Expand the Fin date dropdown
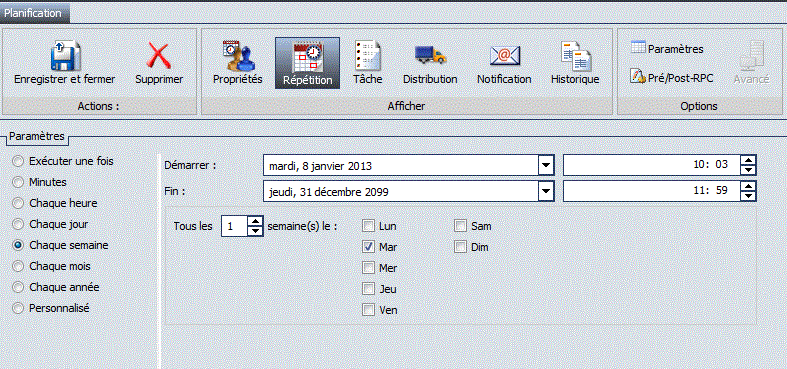 coord(546,191)
